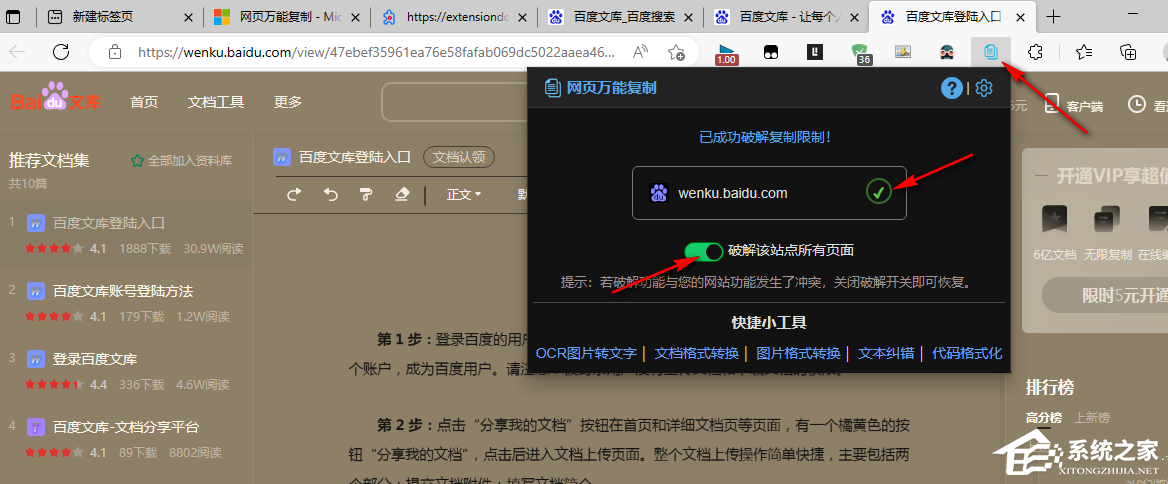Click the read aloud icon in address bar

[641, 52]
